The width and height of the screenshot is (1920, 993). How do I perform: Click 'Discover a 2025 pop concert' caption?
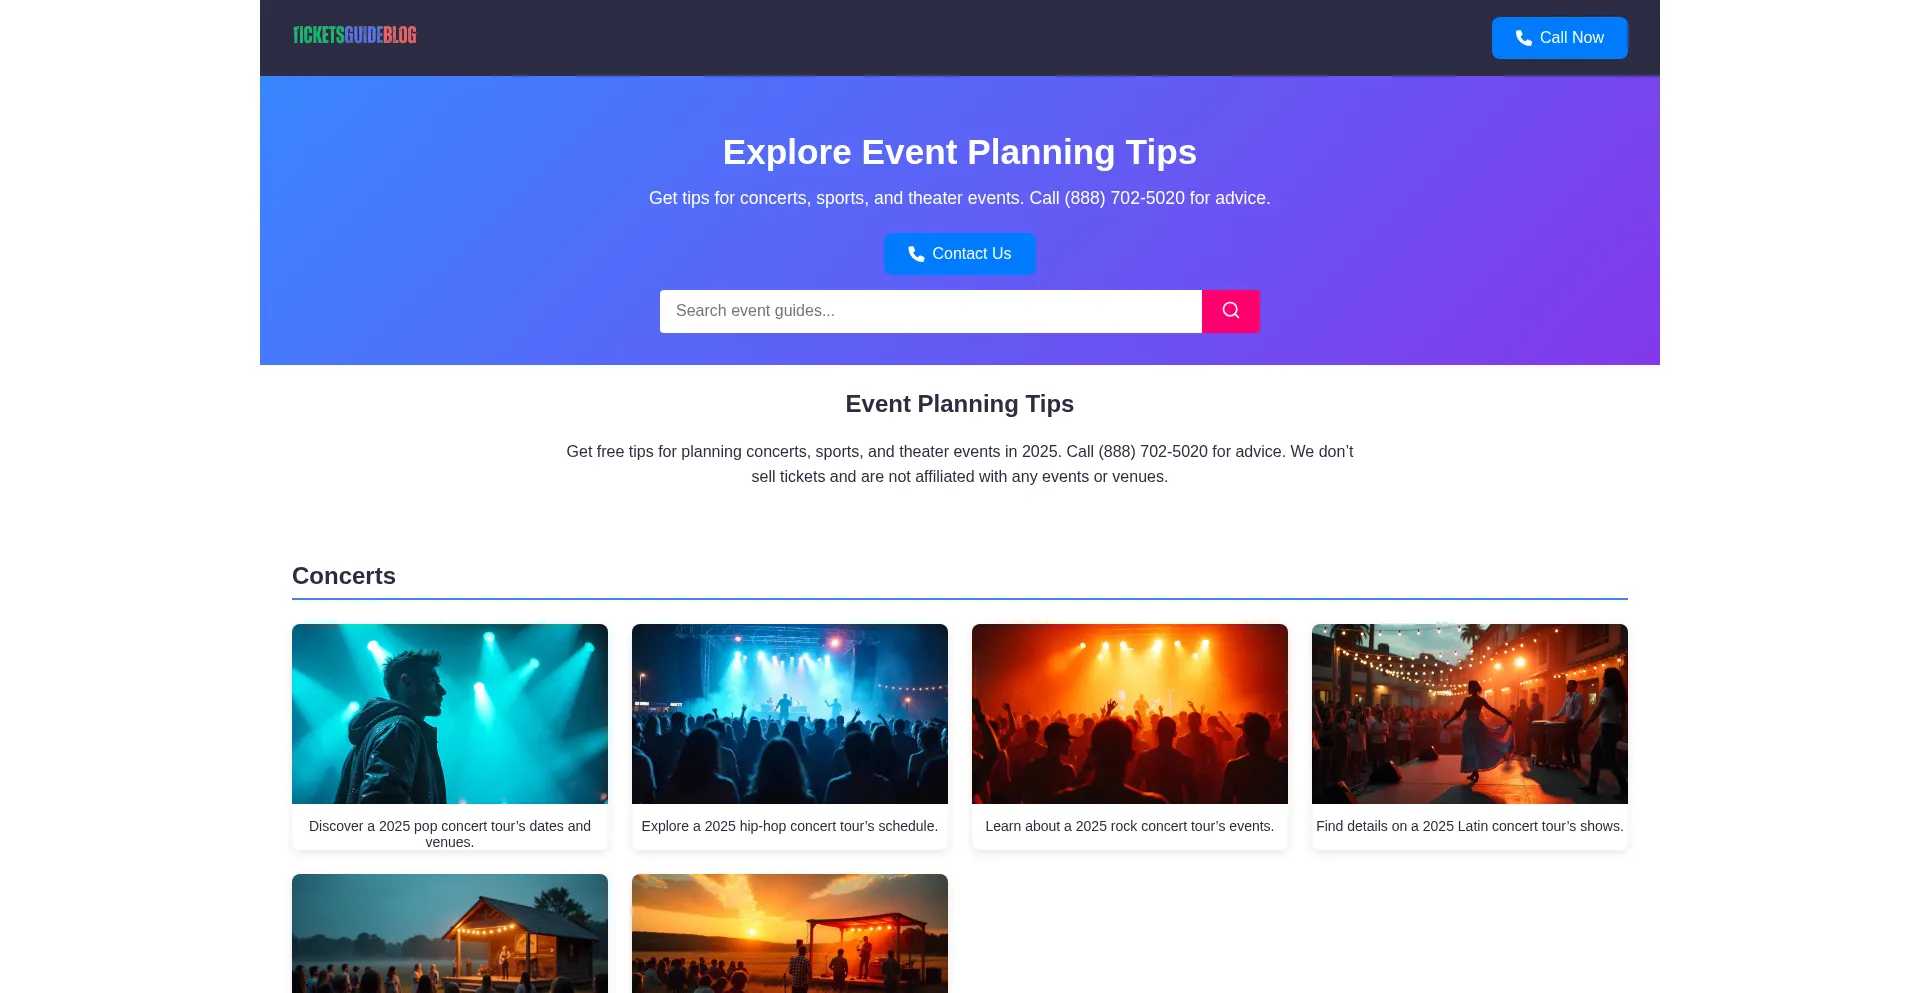click(450, 834)
